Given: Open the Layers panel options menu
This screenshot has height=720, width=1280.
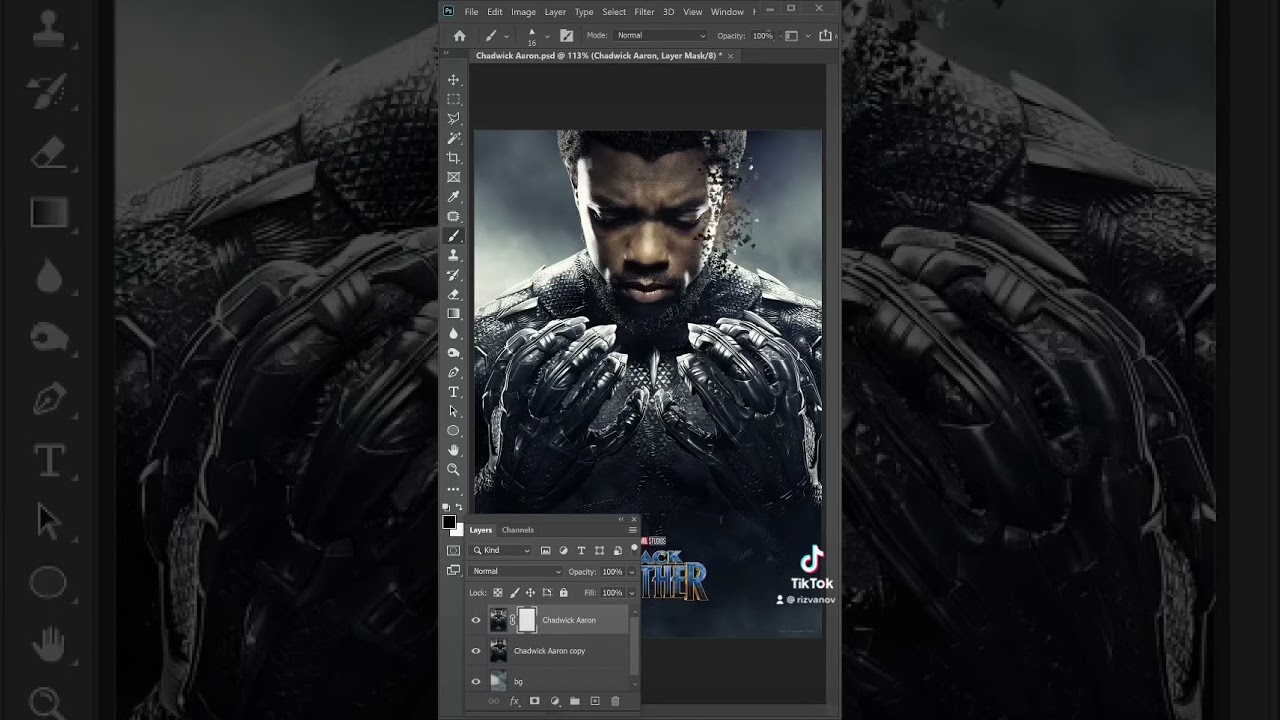Looking at the screenshot, I should tap(633, 530).
